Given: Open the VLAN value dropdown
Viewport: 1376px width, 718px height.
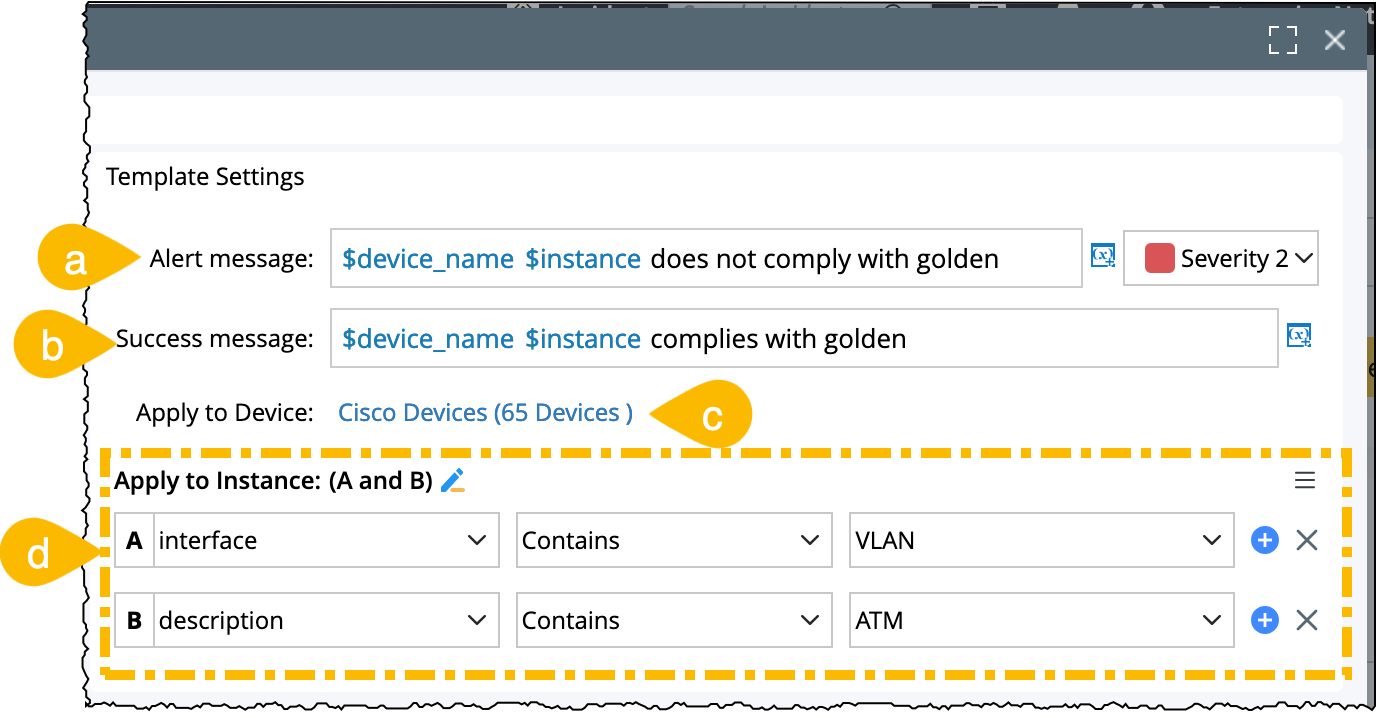Looking at the screenshot, I should pos(1040,541).
